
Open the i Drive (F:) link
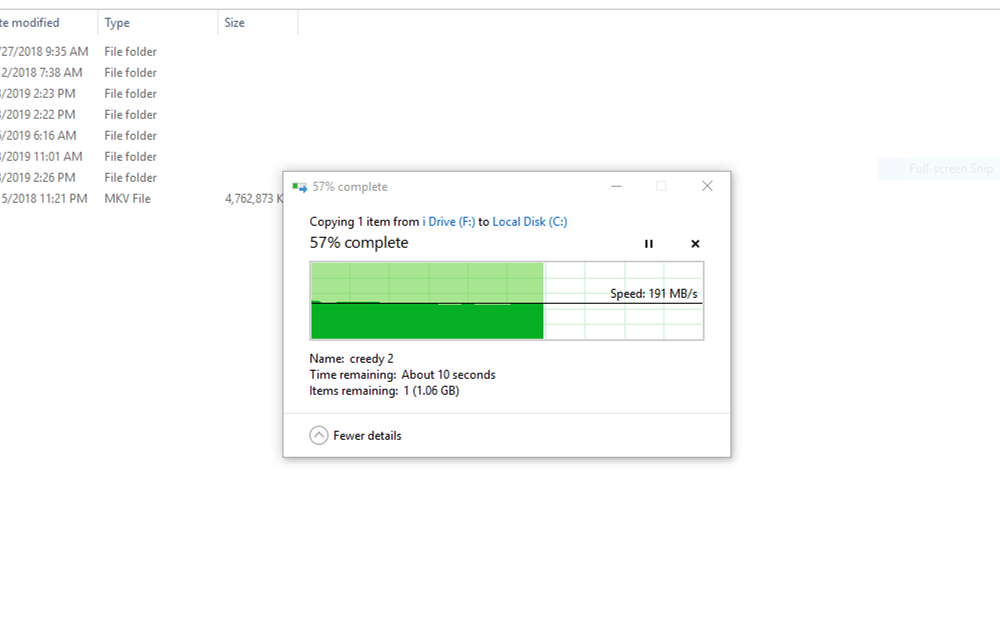click(448, 221)
